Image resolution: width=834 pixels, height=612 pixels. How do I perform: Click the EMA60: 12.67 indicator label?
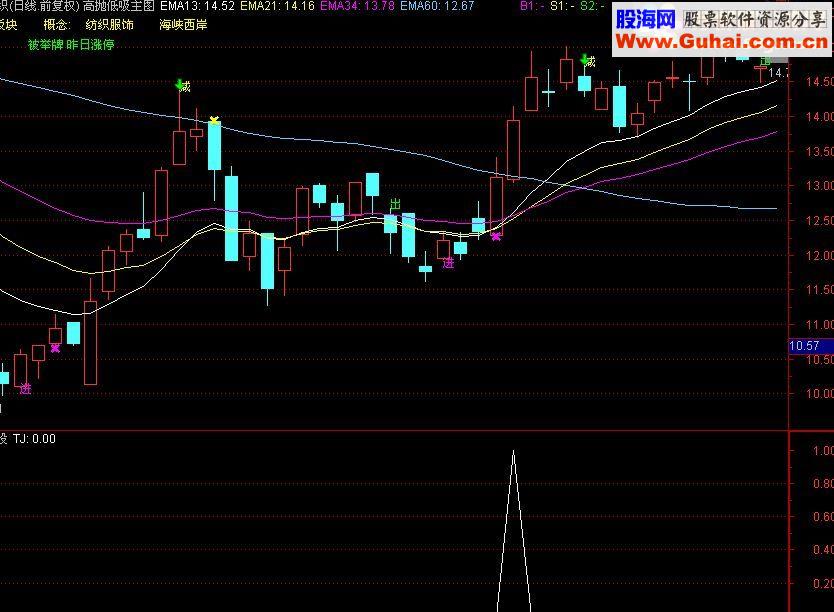[x=437, y=6]
